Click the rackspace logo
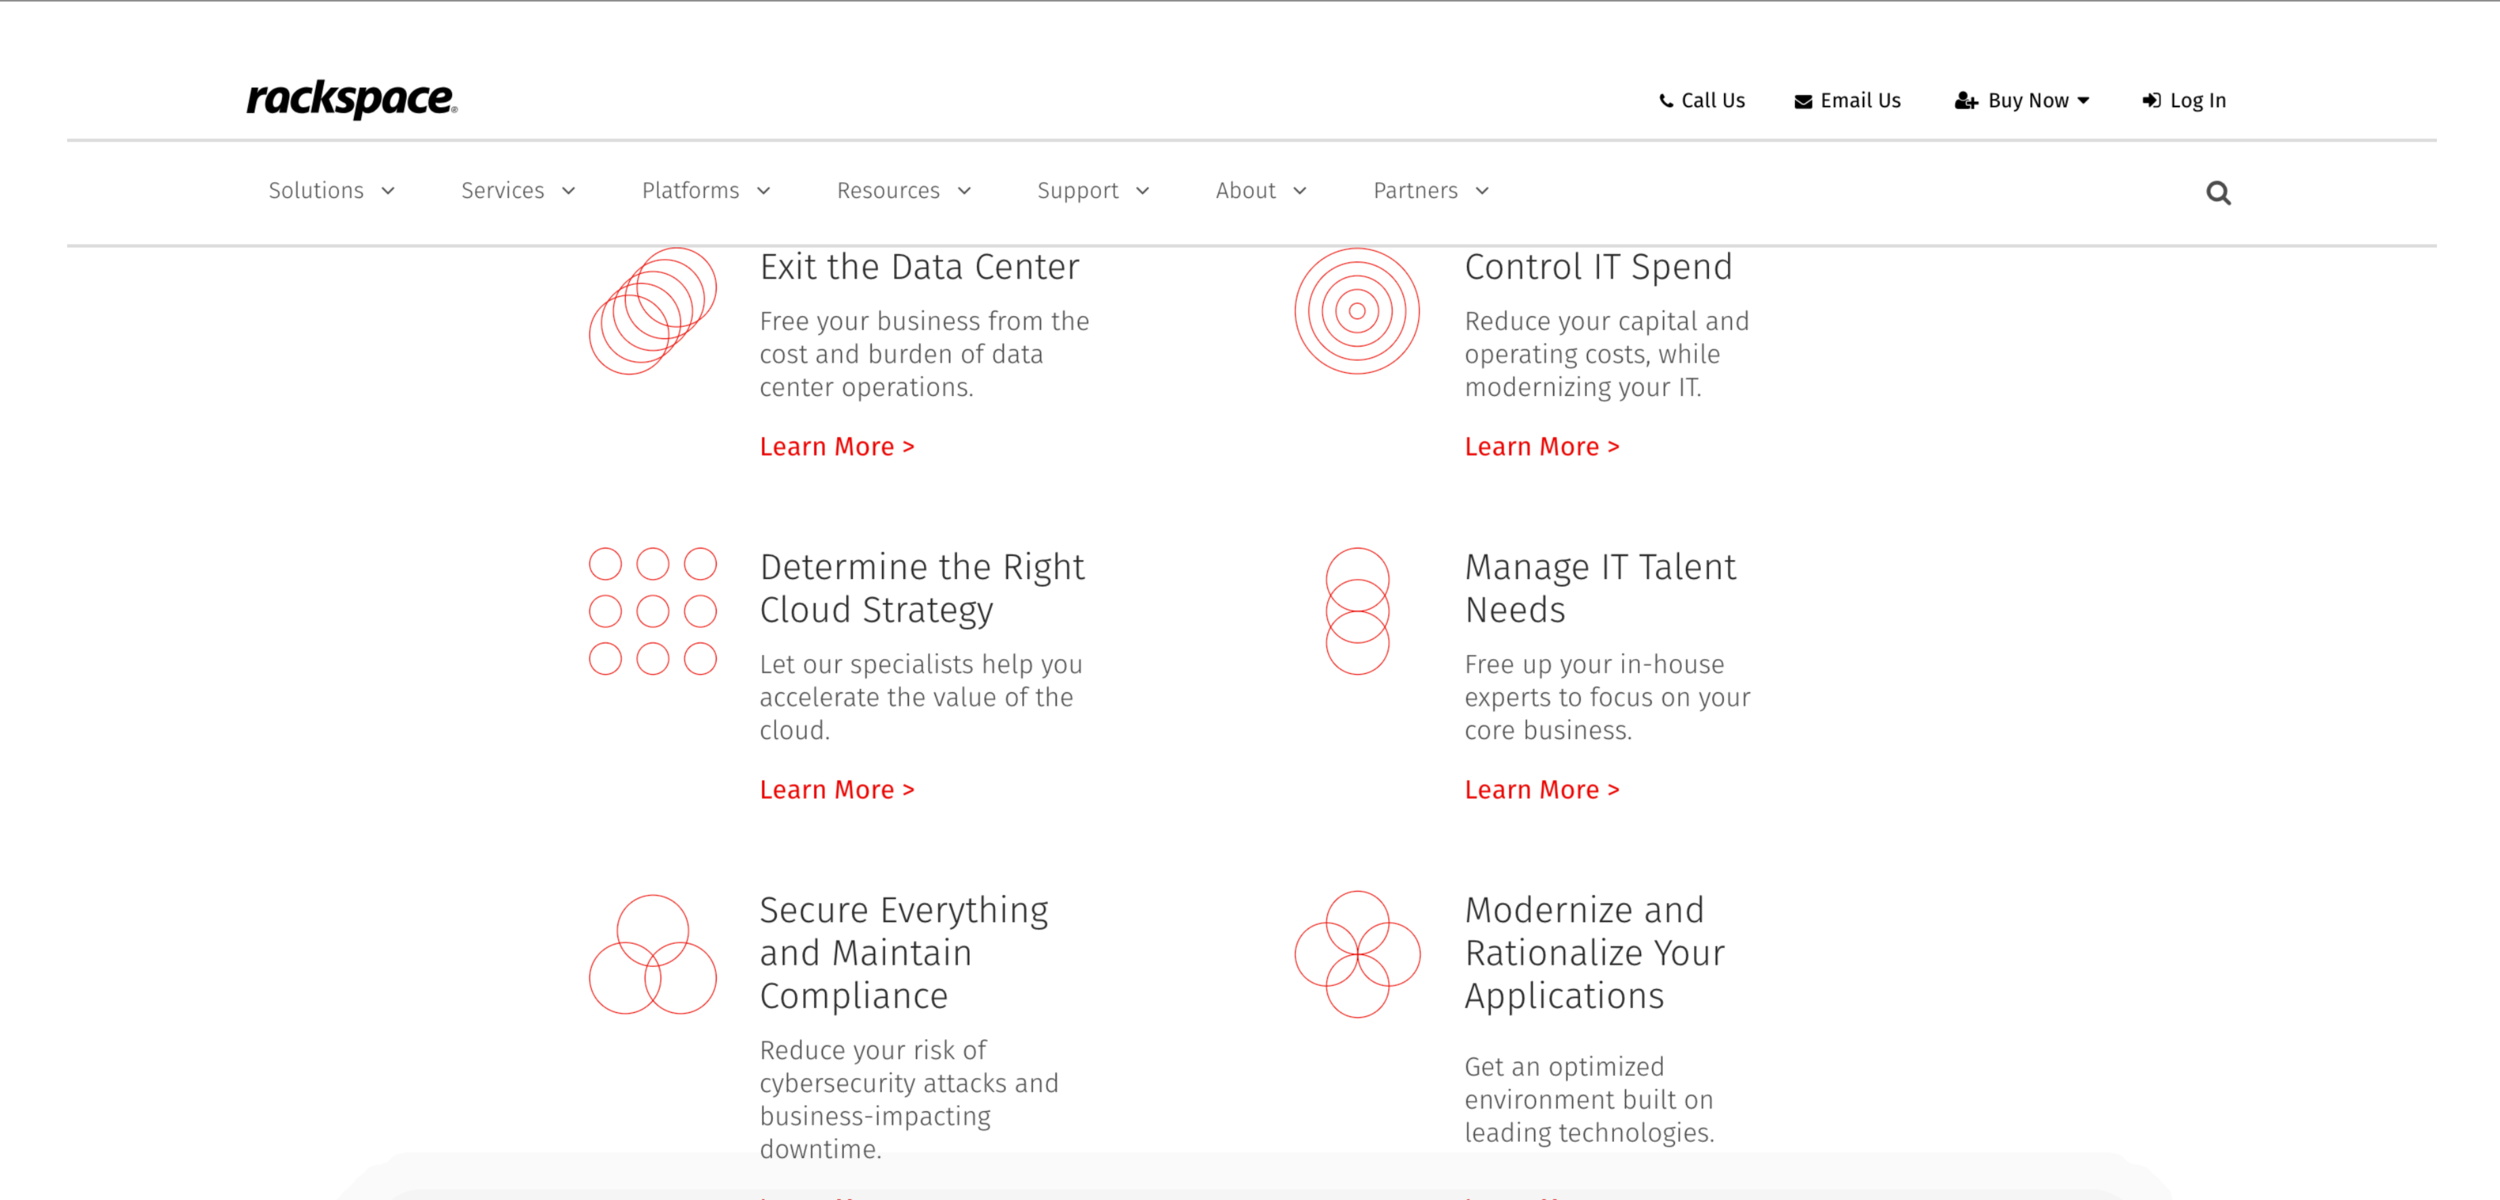Image resolution: width=2500 pixels, height=1200 pixels. click(349, 99)
